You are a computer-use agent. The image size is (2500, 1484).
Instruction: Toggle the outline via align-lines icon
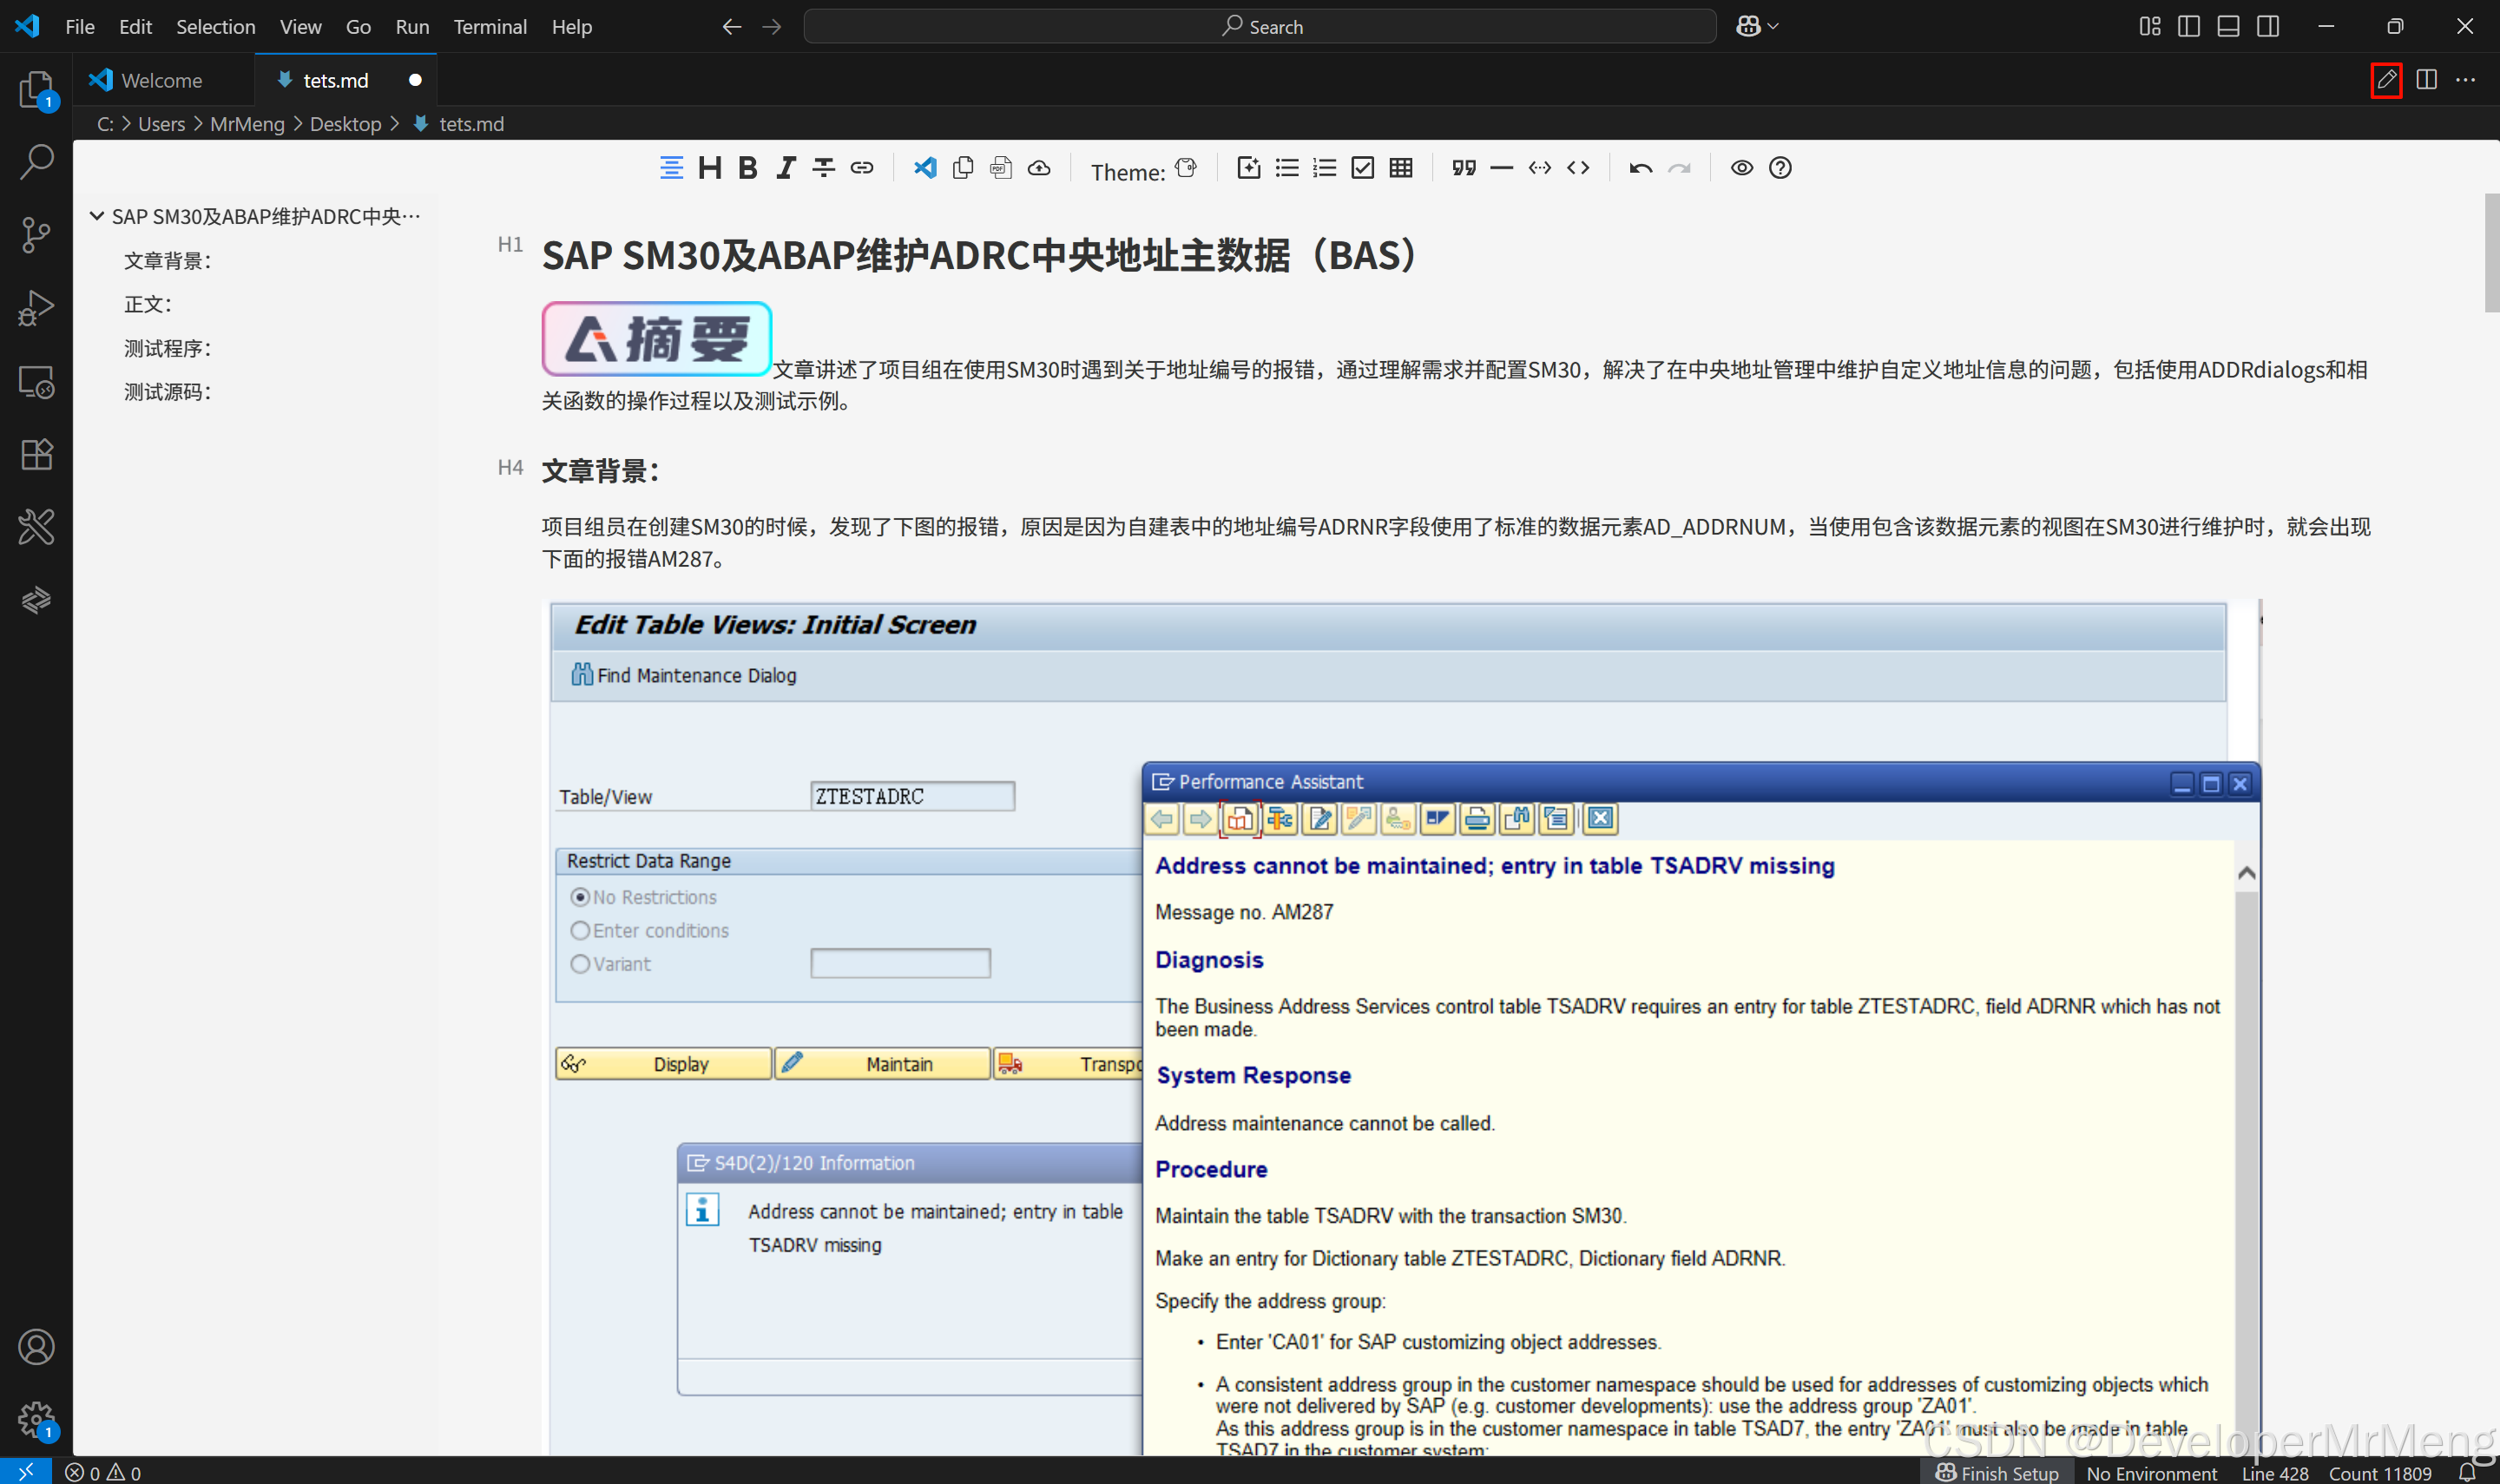[x=671, y=168]
